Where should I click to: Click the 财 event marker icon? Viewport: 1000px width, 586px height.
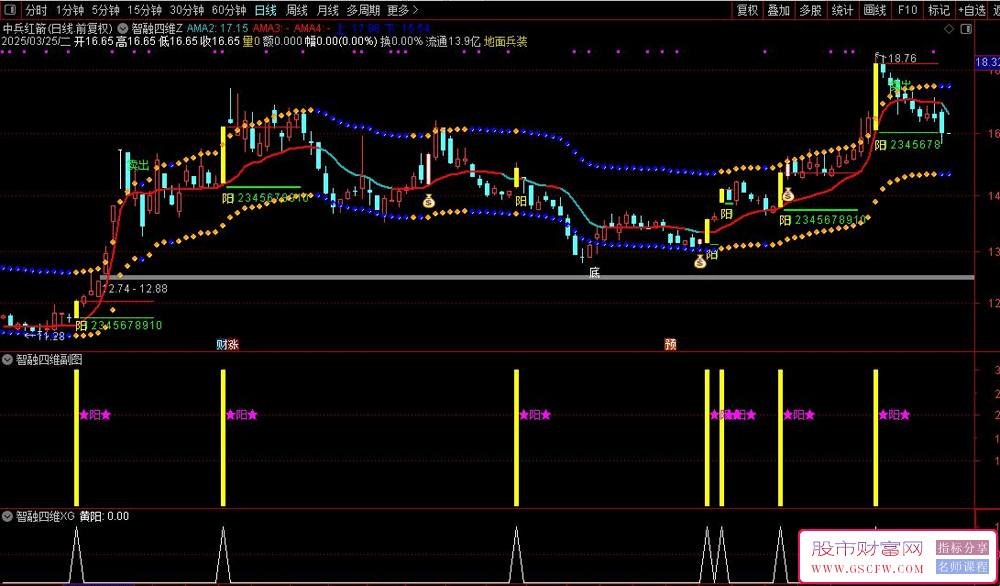(x=221, y=344)
